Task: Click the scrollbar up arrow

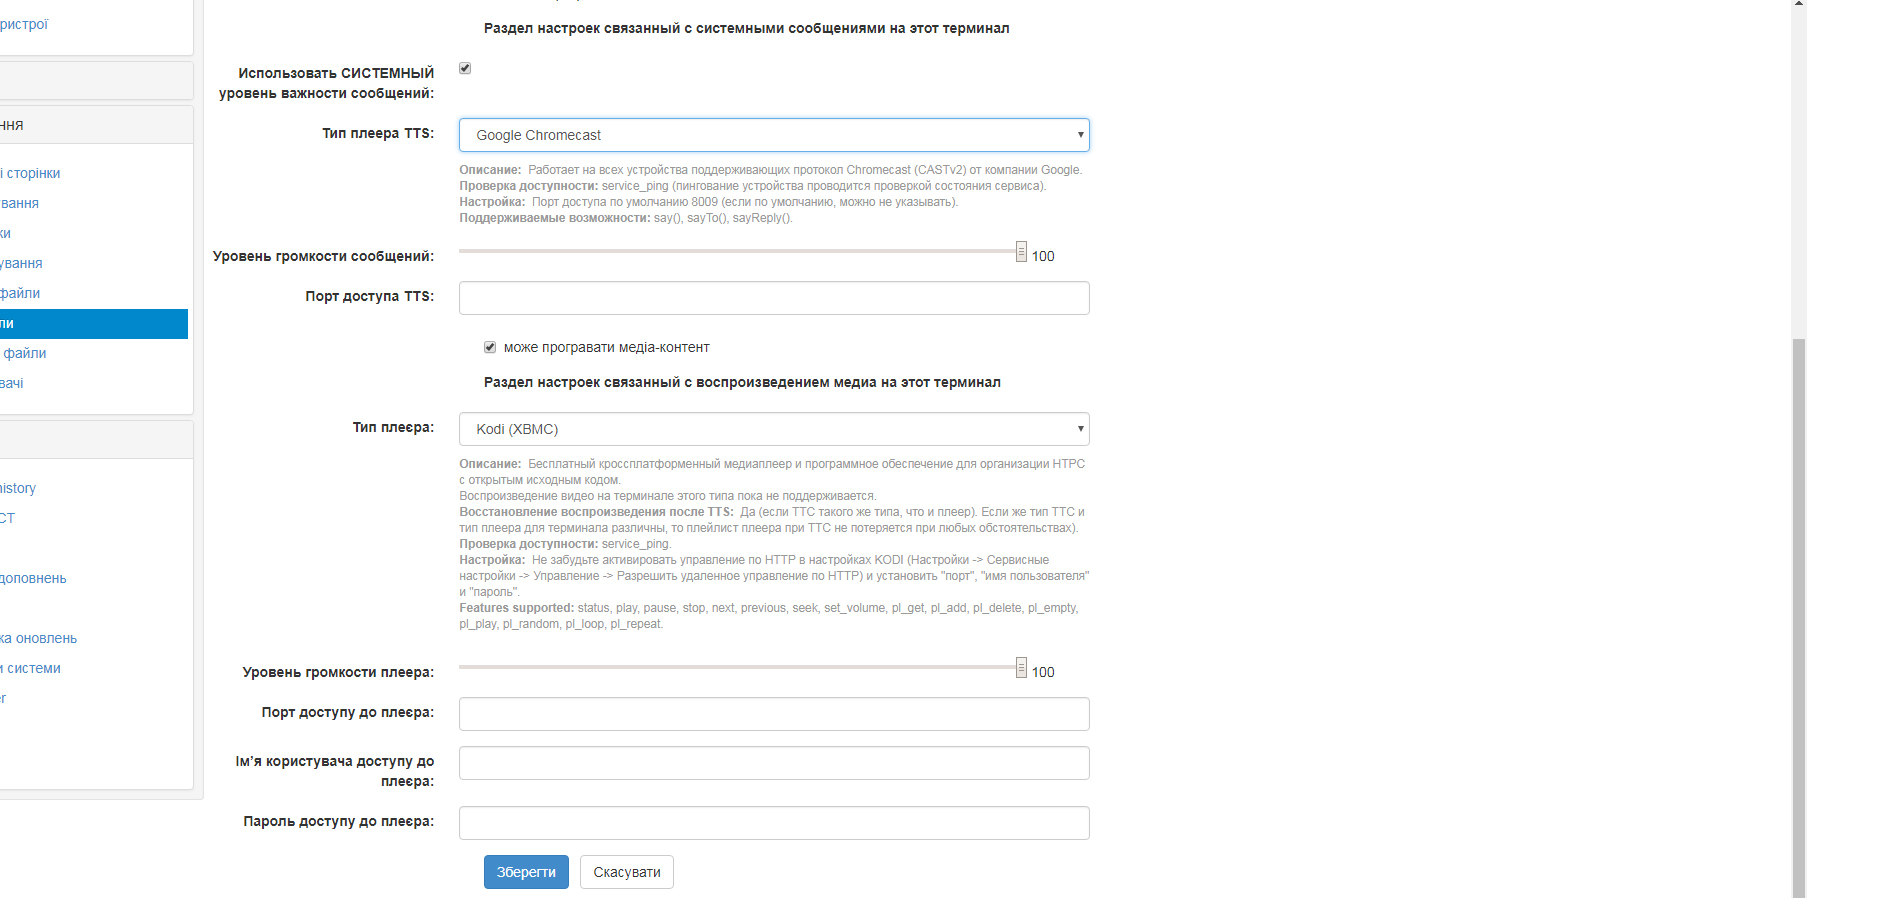Action: 1799,4
